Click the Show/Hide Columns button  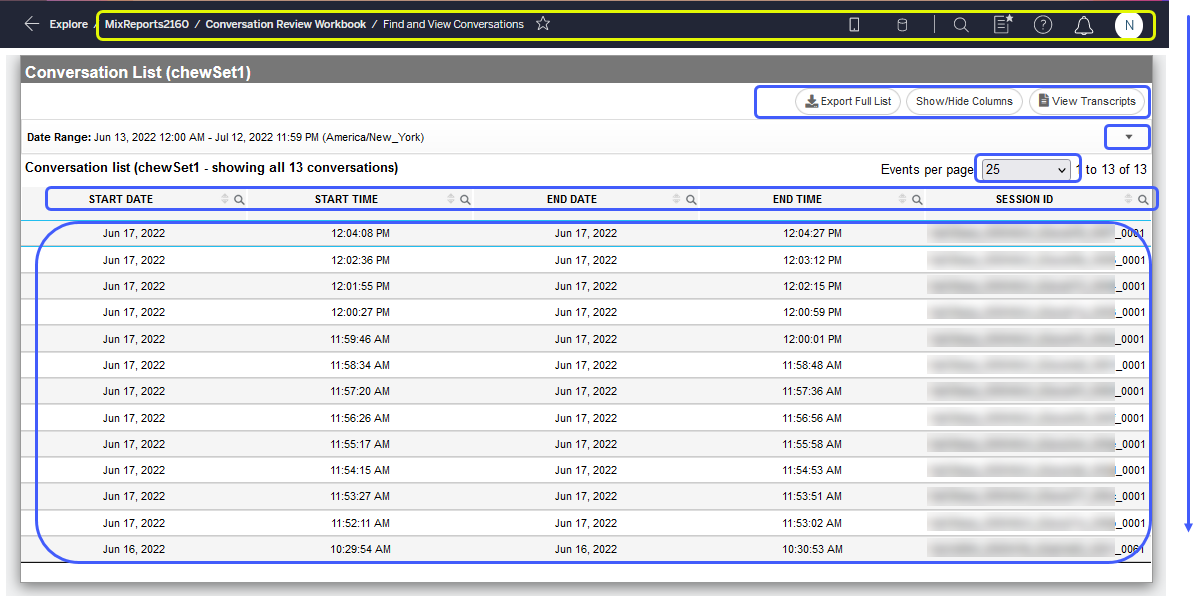click(963, 101)
